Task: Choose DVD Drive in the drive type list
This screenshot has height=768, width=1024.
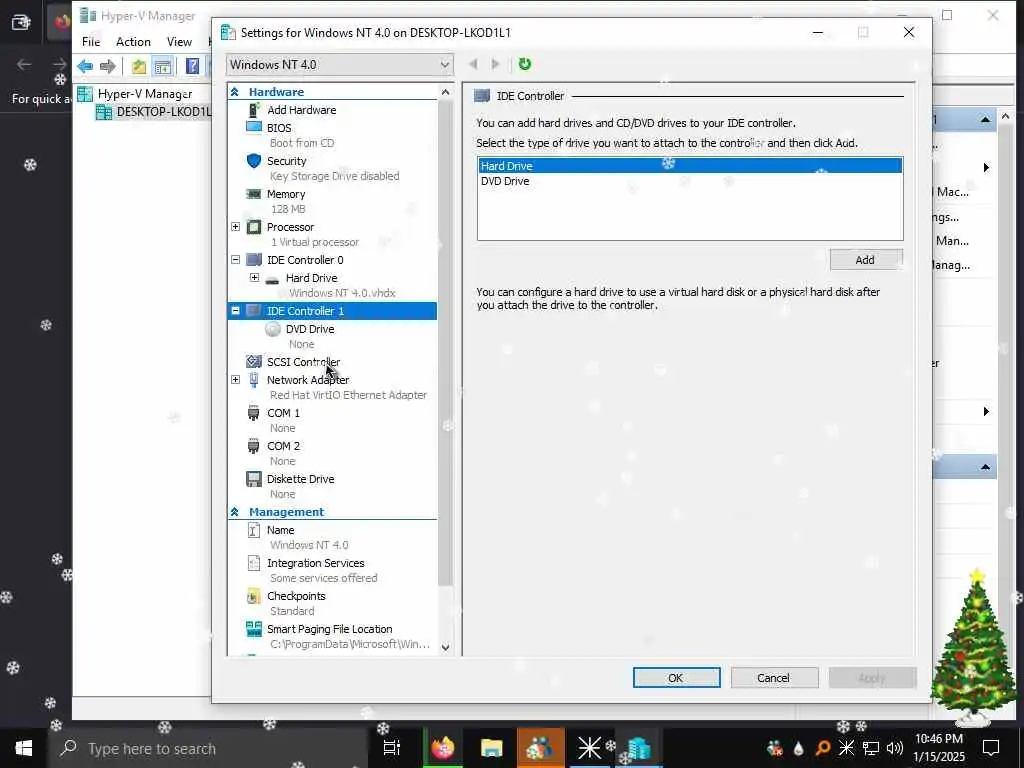Action: (690, 181)
